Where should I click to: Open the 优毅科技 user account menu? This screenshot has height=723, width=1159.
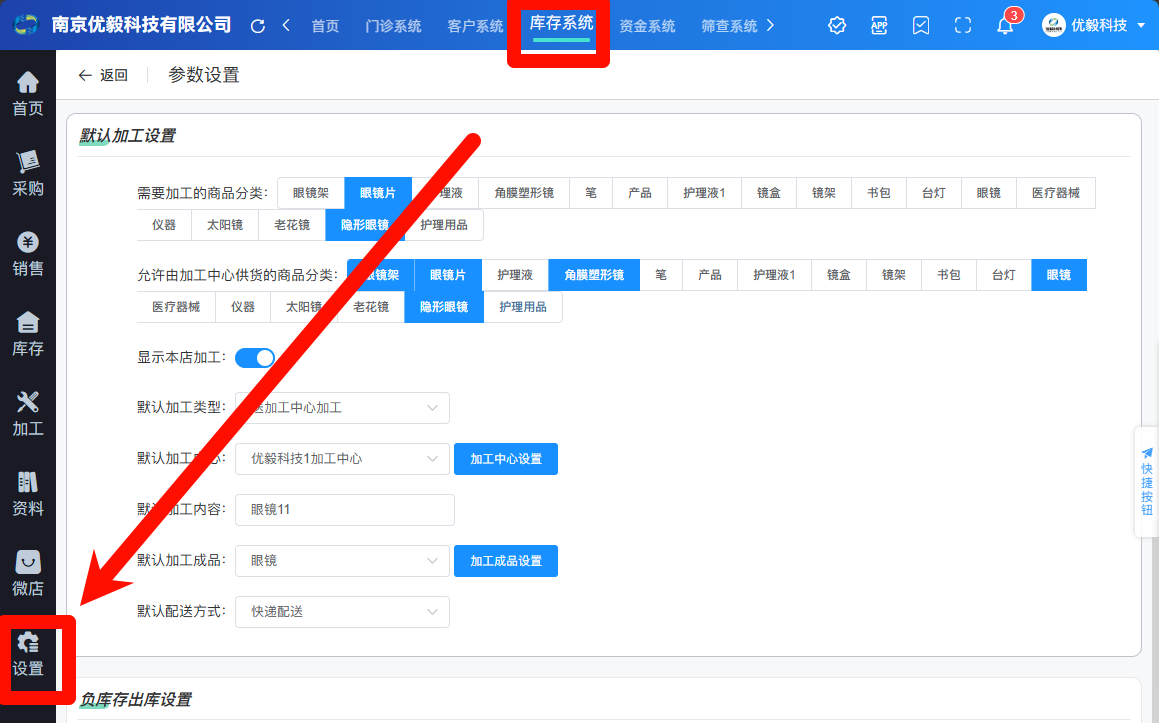click(x=1094, y=26)
